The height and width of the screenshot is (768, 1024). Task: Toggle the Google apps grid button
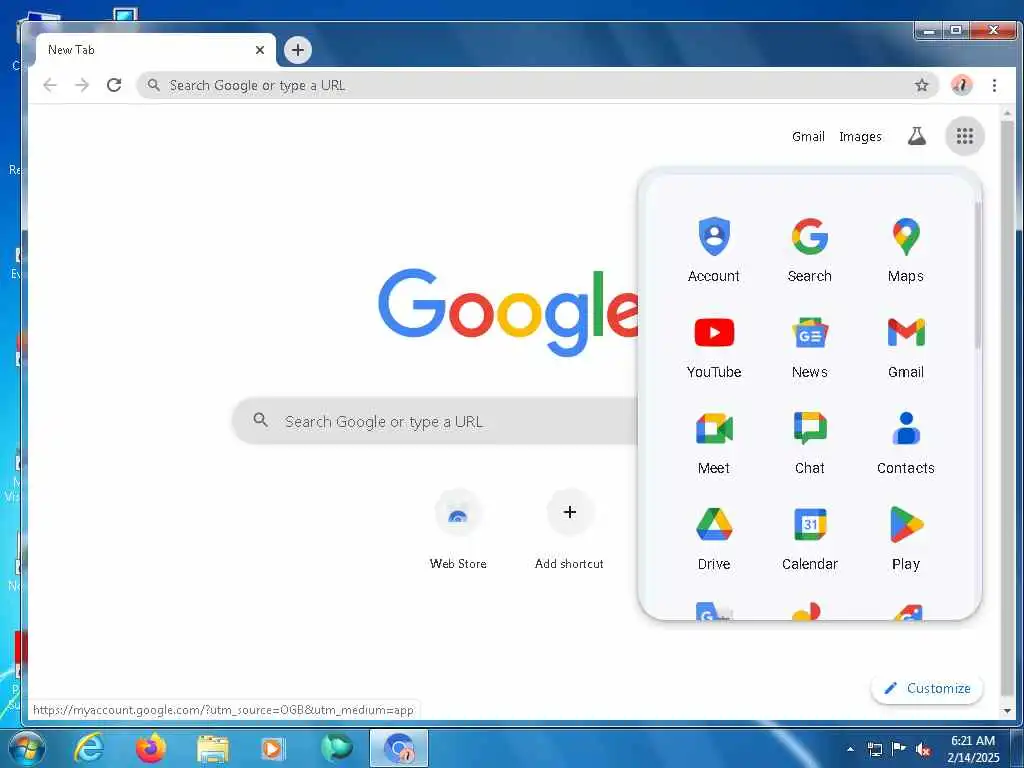965,136
